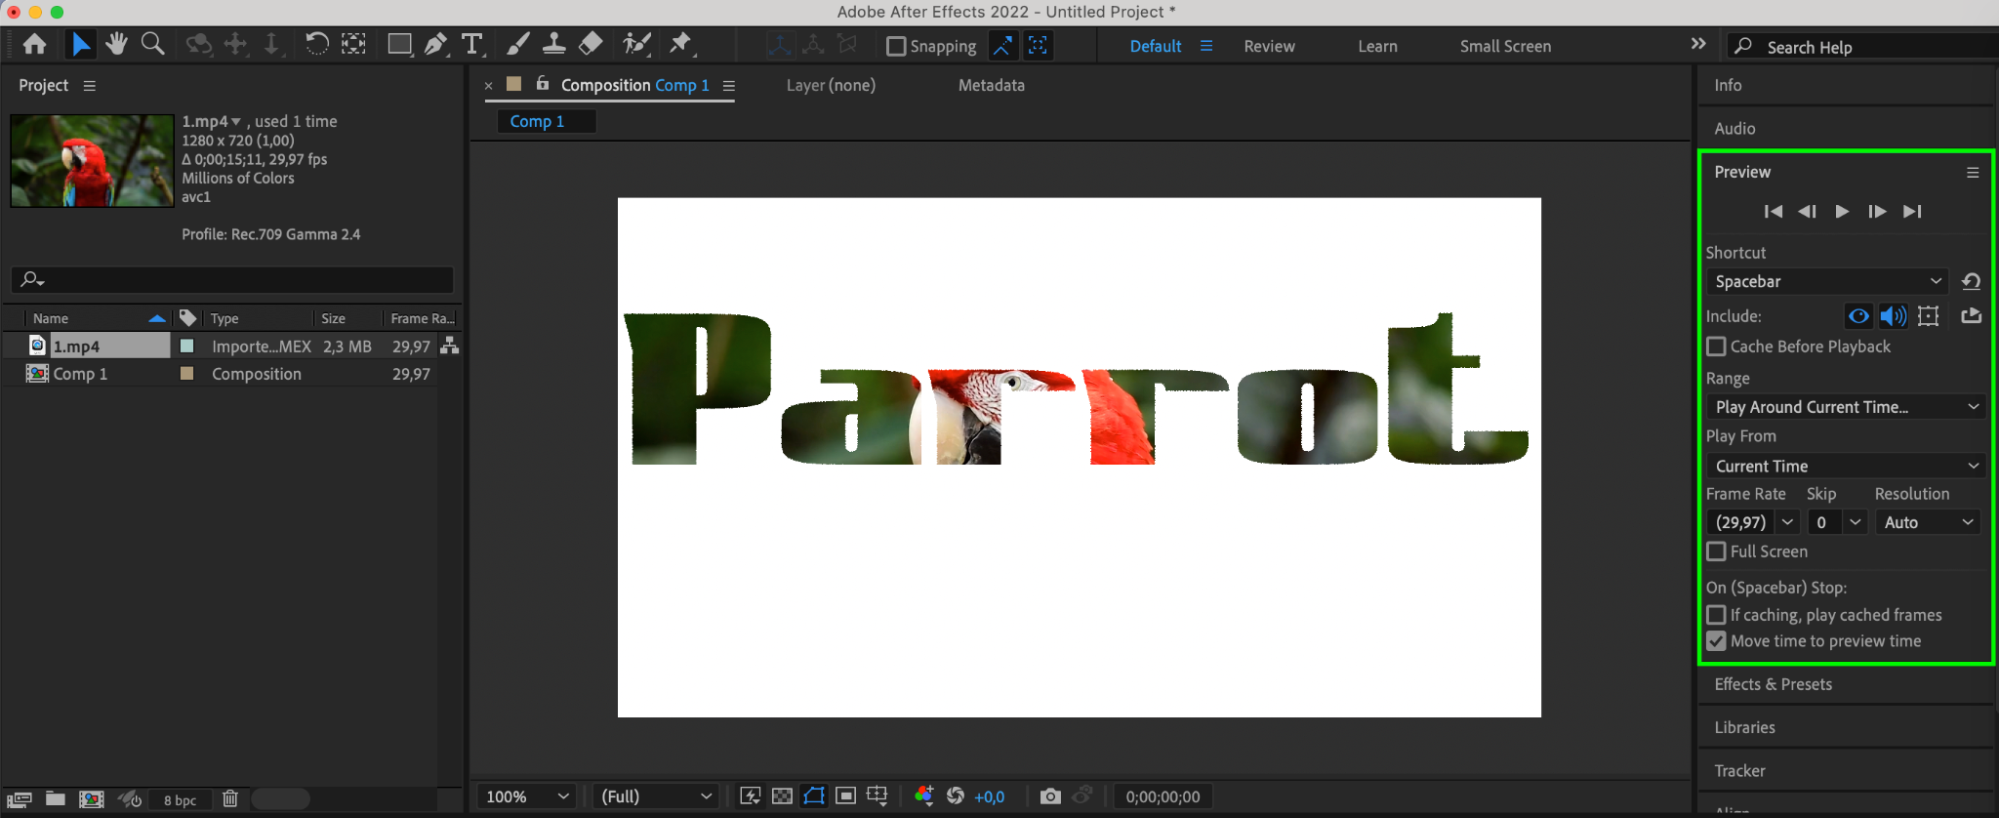This screenshot has width=1999, height=818.
Task: Open the Play Around Current Time range dropdown
Action: (x=1845, y=407)
